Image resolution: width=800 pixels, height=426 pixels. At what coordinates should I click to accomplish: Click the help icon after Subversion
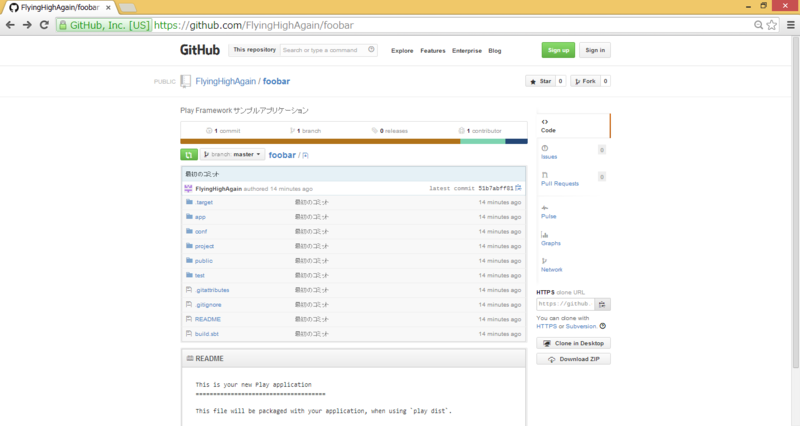coord(603,326)
